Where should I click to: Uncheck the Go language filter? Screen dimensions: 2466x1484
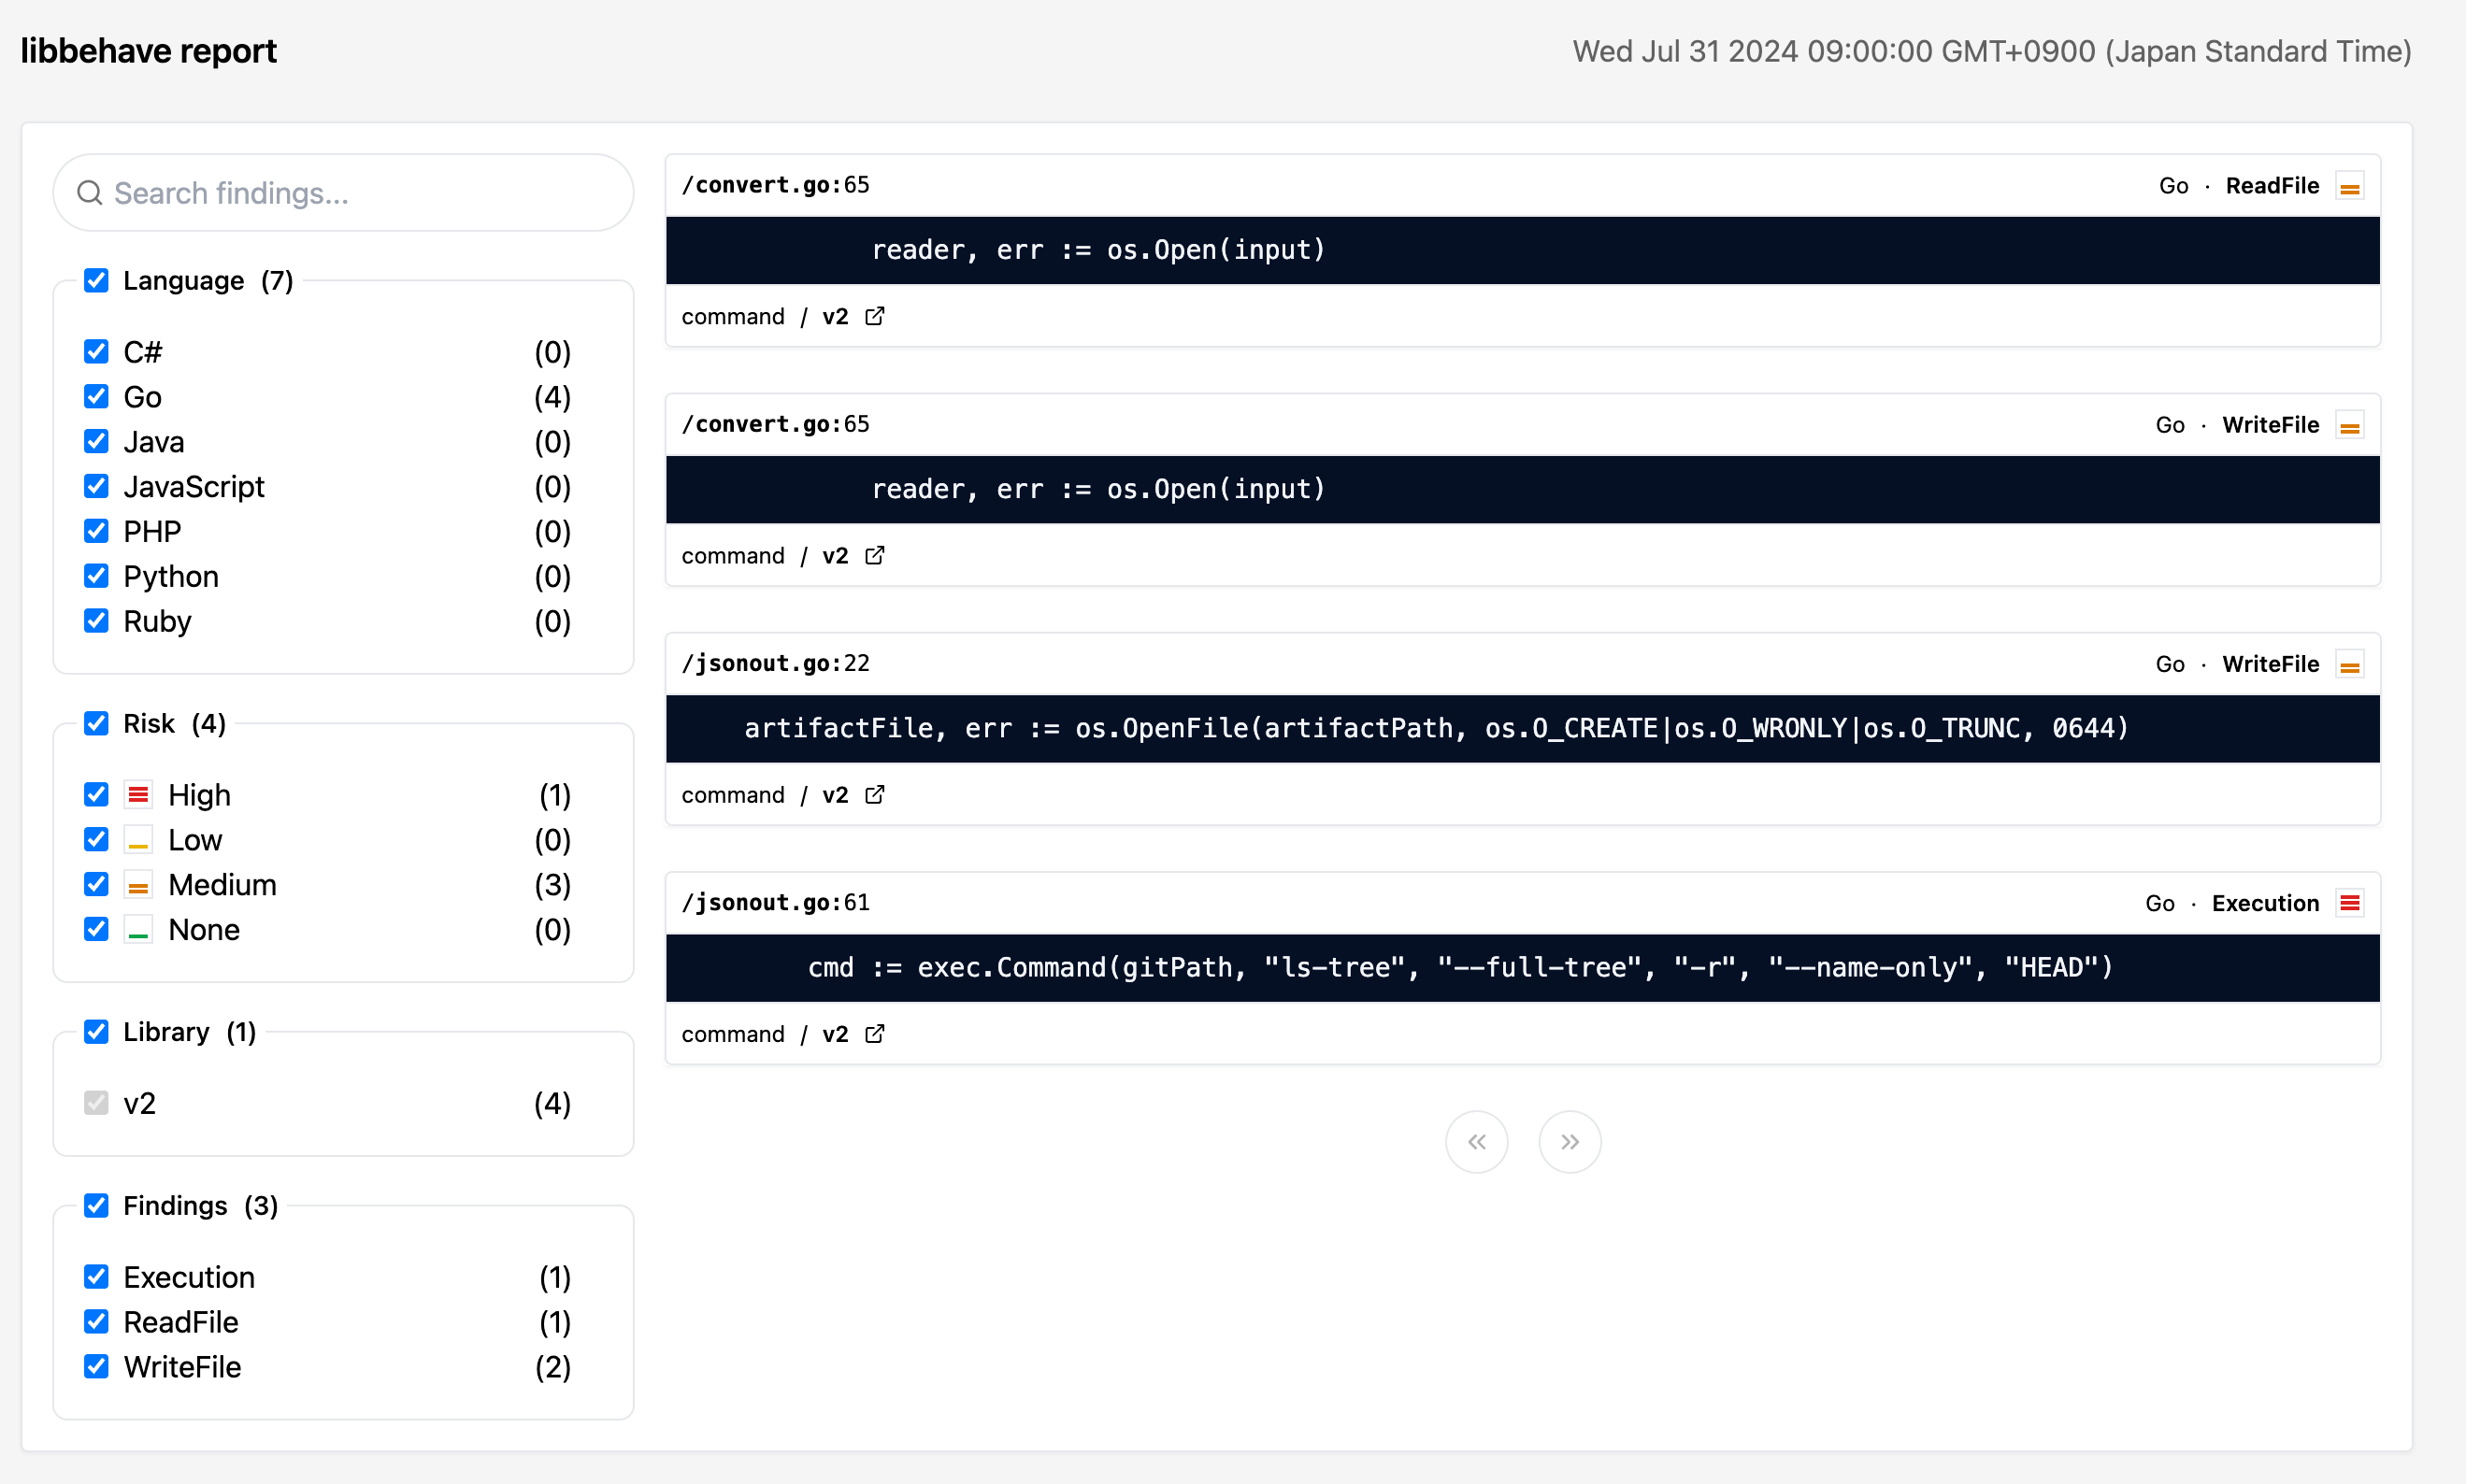[x=96, y=397]
